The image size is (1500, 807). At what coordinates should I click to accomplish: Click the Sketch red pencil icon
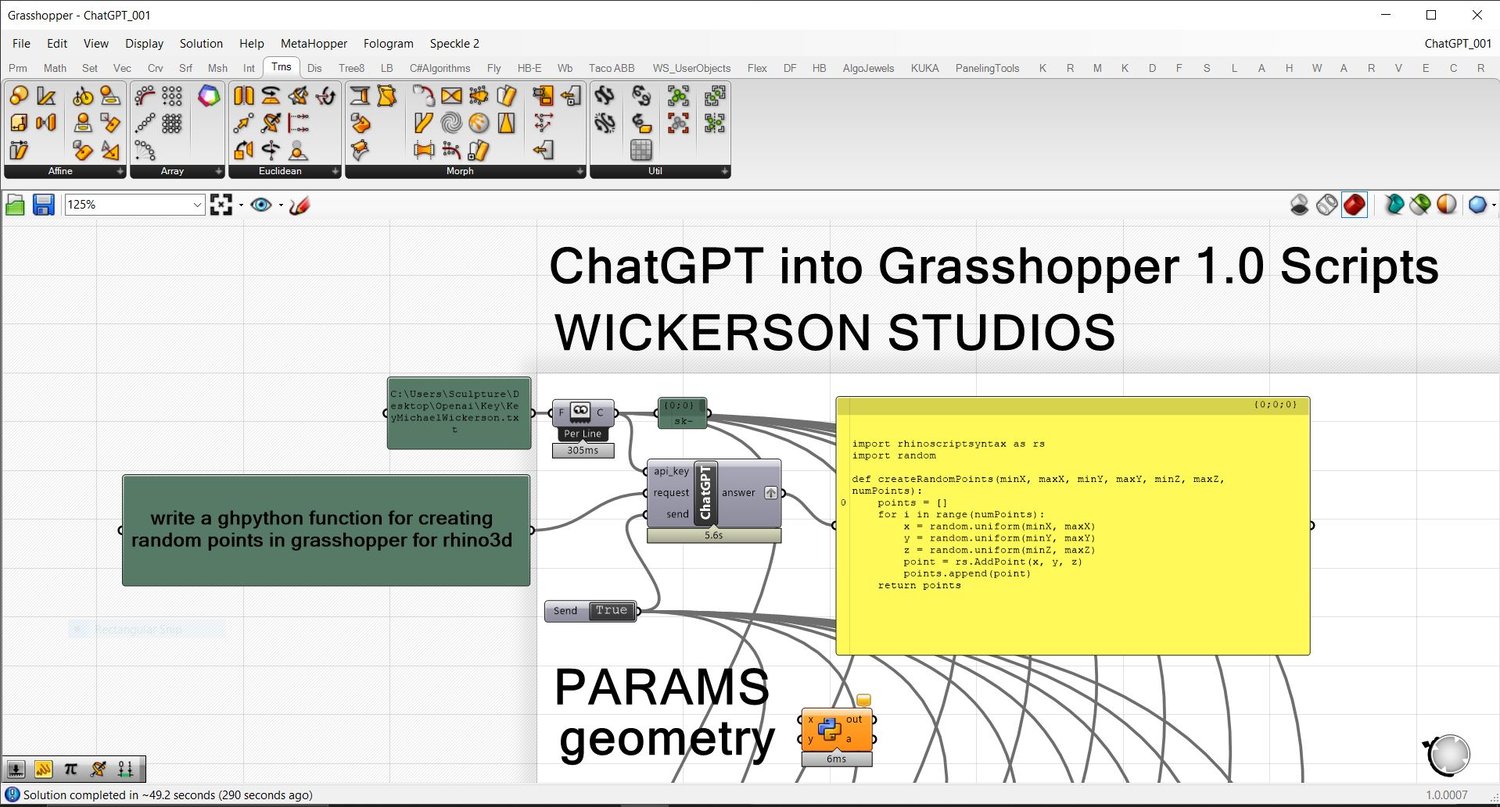pos(299,205)
